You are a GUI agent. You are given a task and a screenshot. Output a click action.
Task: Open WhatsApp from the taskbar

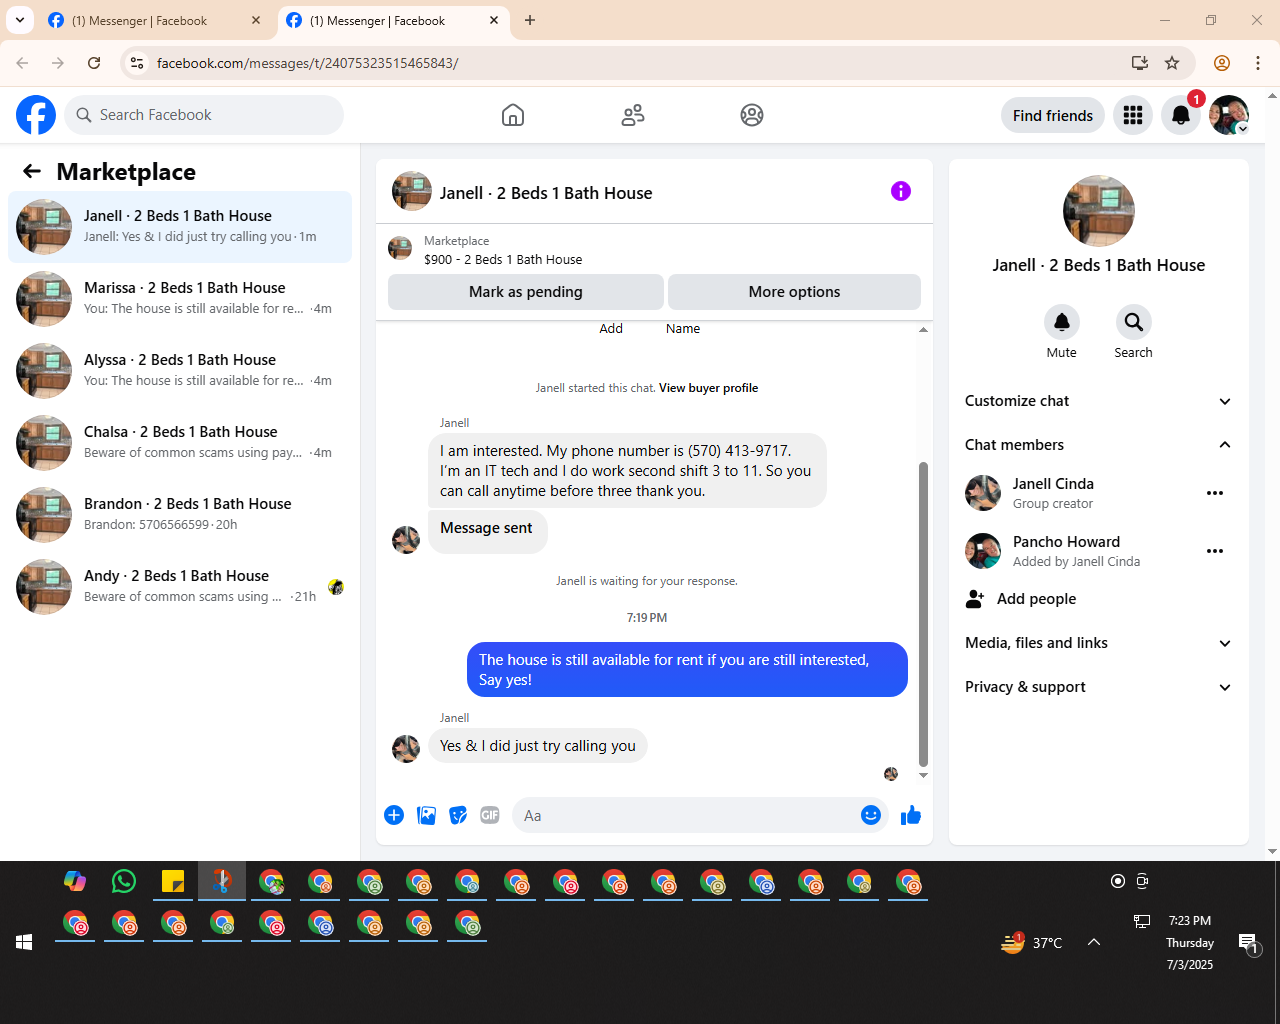124,881
